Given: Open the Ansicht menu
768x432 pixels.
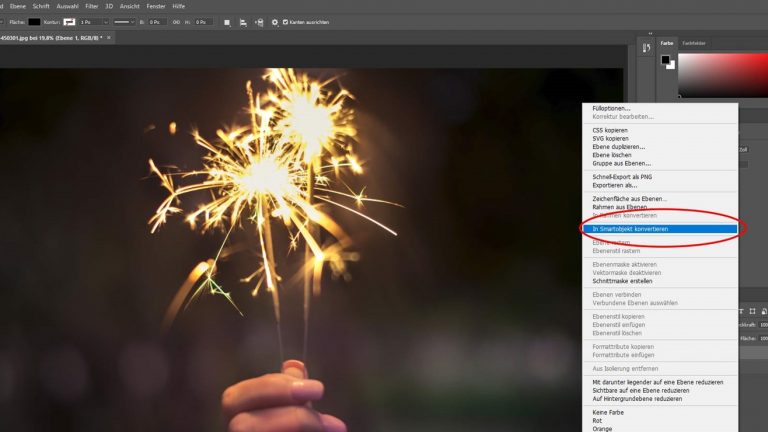Looking at the screenshot, I should 130,6.
